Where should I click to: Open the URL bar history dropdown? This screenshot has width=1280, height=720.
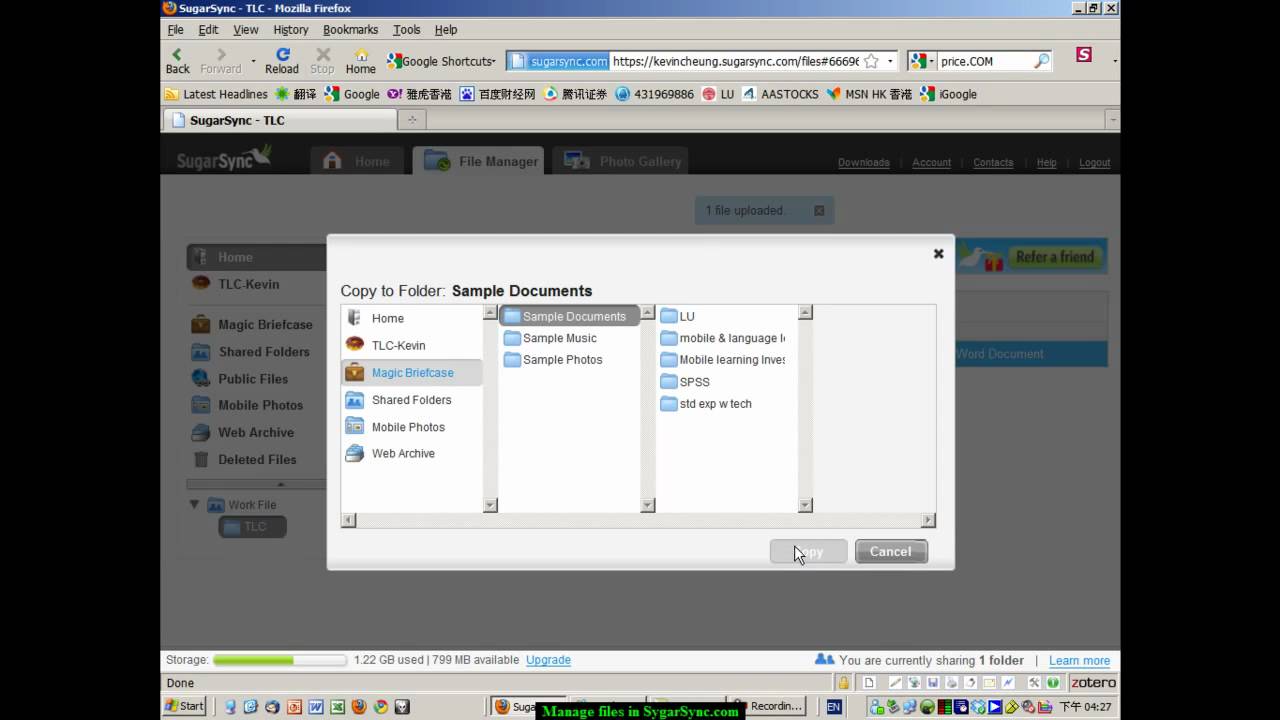click(x=890, y=61)
